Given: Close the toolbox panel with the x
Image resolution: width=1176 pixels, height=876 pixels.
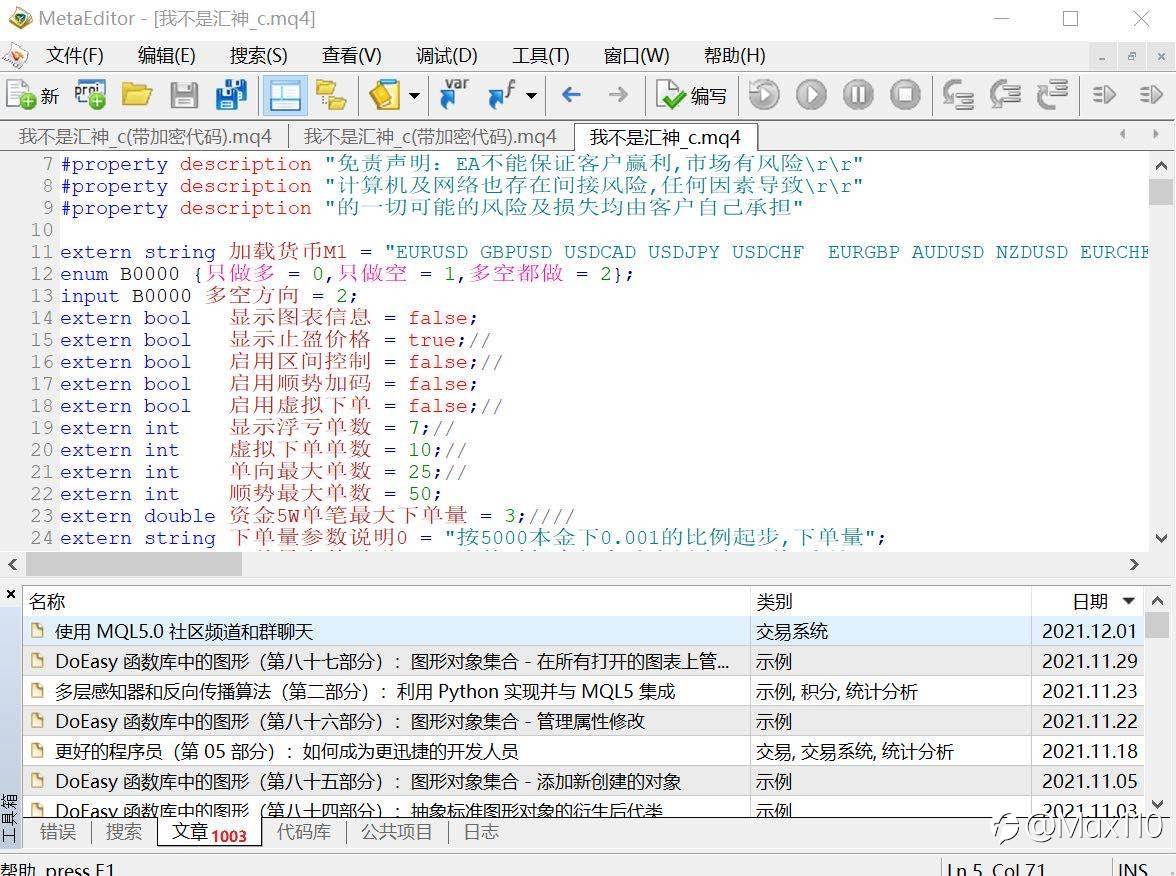Looking at the screenshot, I should [x=10, y=595].
